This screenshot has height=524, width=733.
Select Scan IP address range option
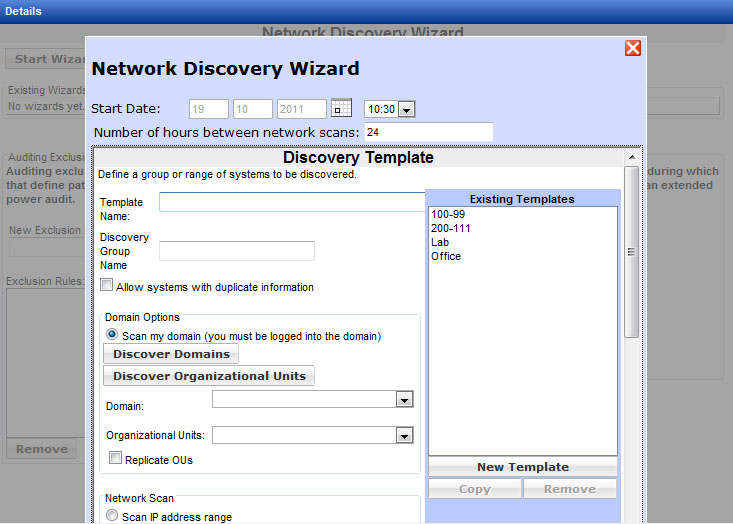(x=112, y=516)
